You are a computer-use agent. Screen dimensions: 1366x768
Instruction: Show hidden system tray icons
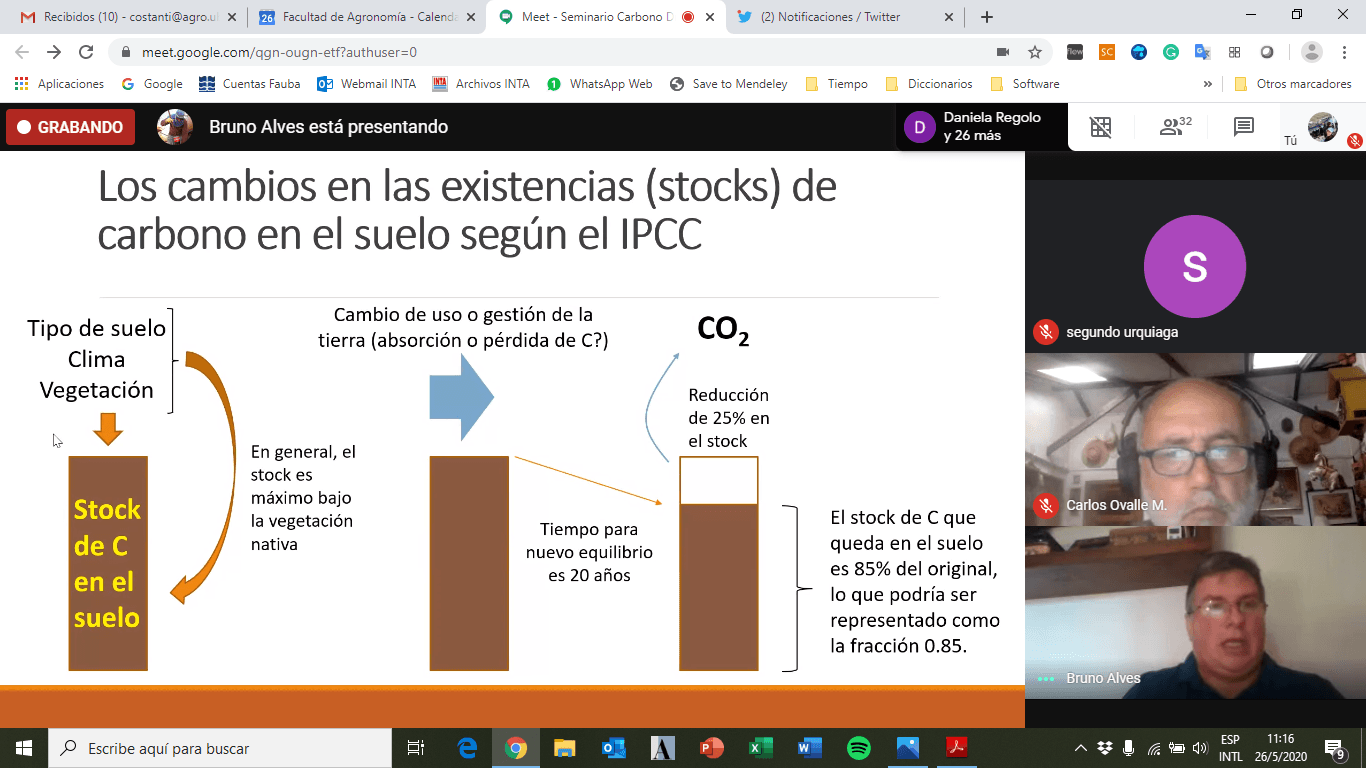(x=1081, y=748)
